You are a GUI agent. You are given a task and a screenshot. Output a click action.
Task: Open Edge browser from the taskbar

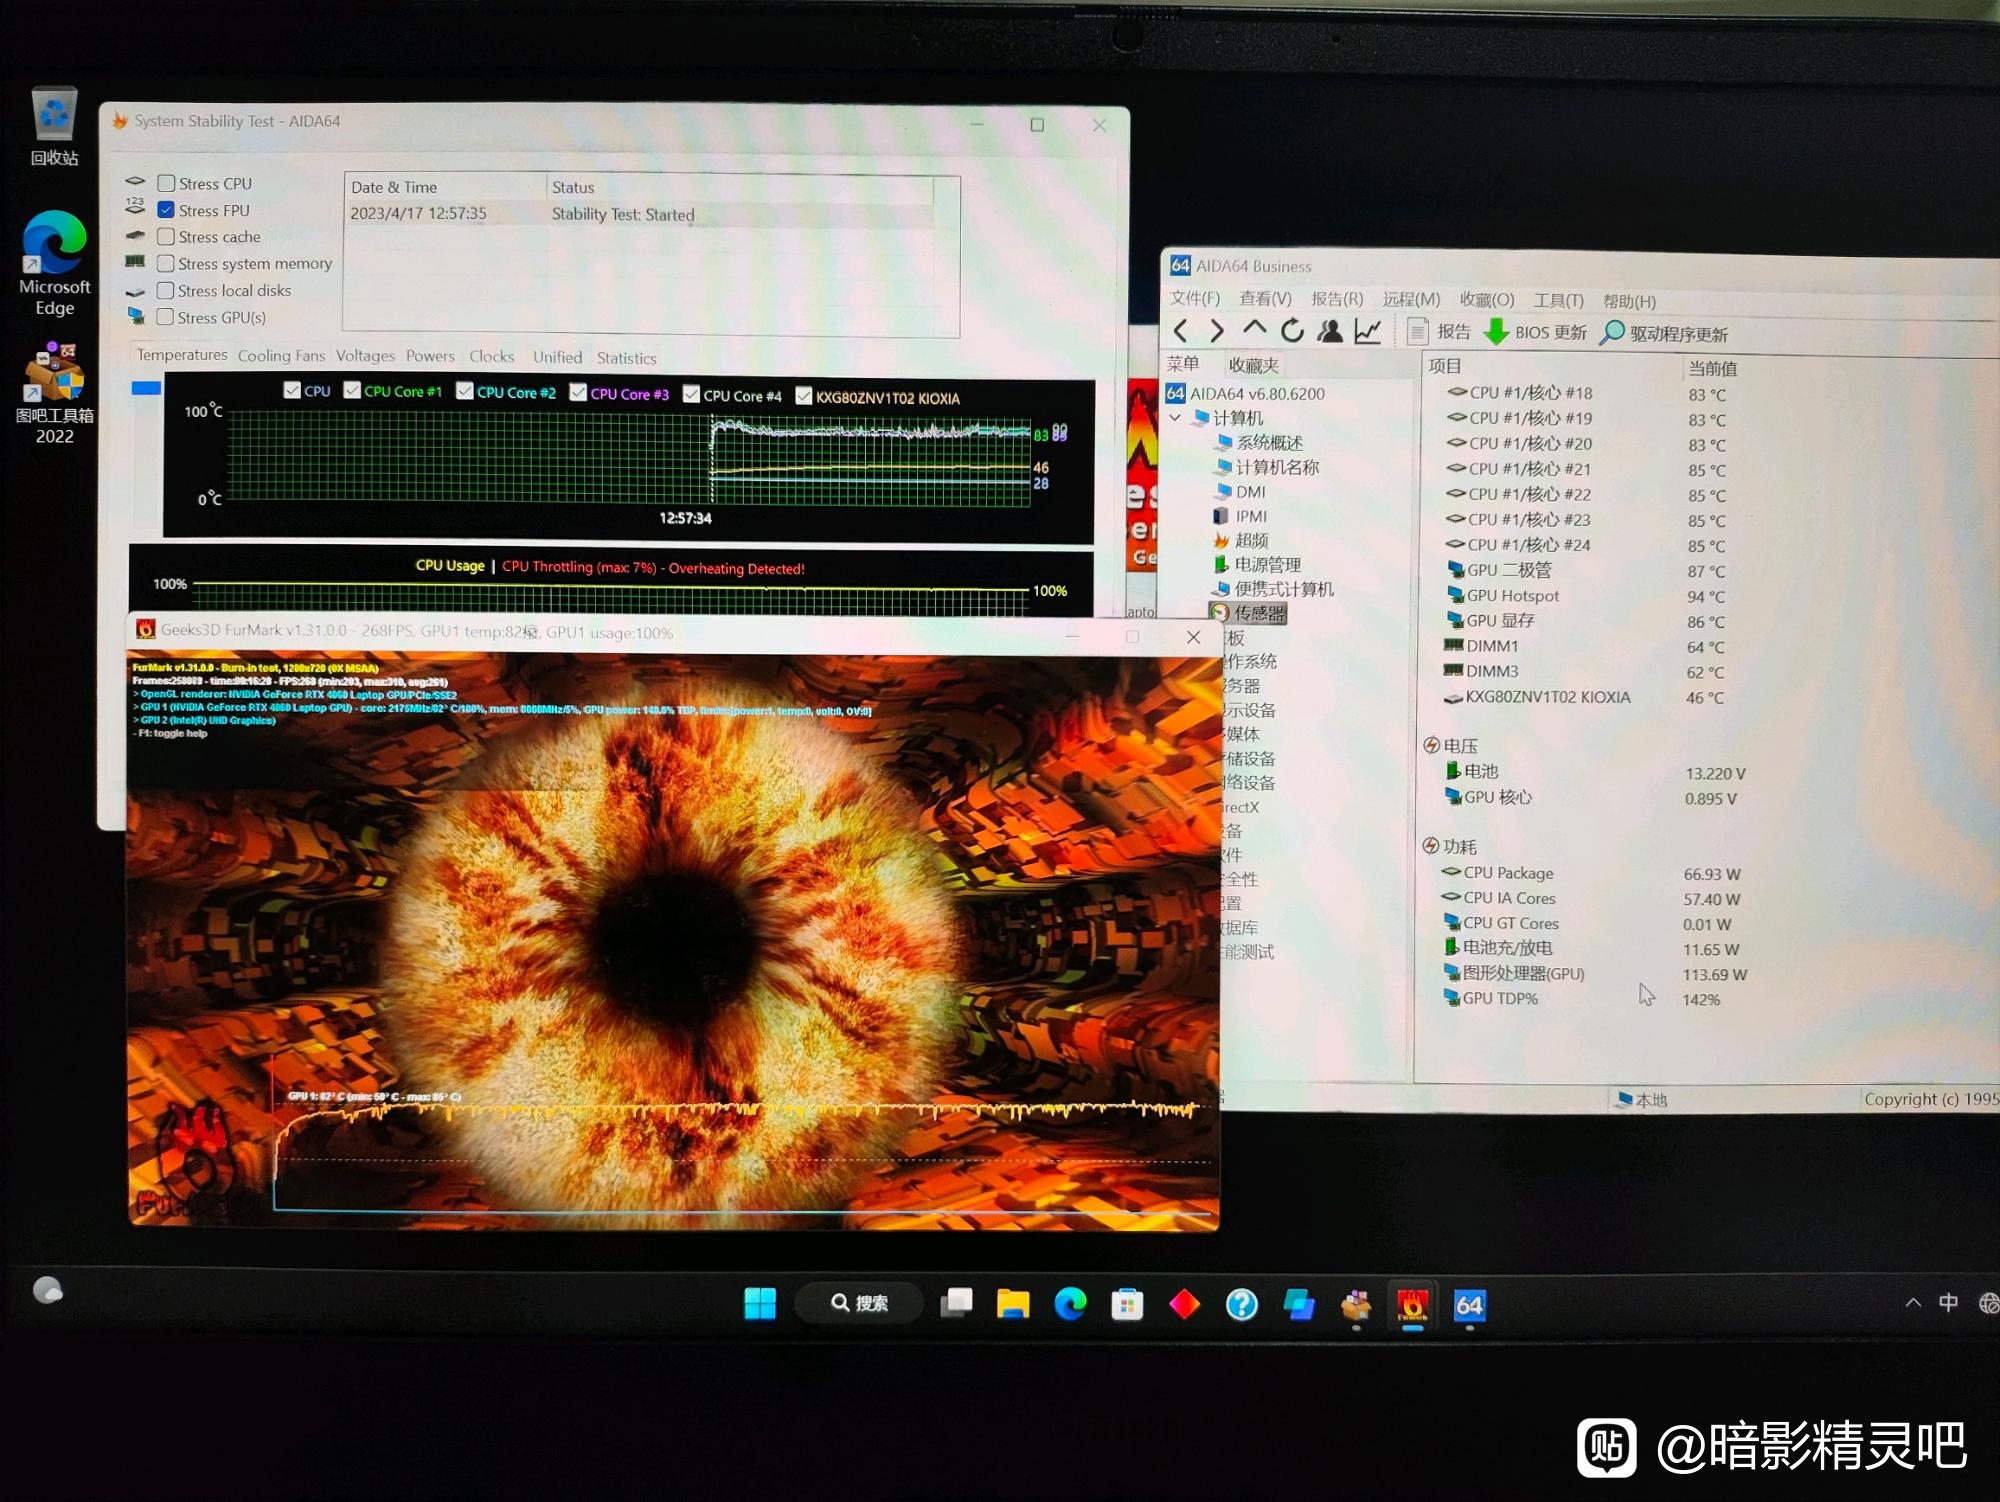click(1070, 1303)
